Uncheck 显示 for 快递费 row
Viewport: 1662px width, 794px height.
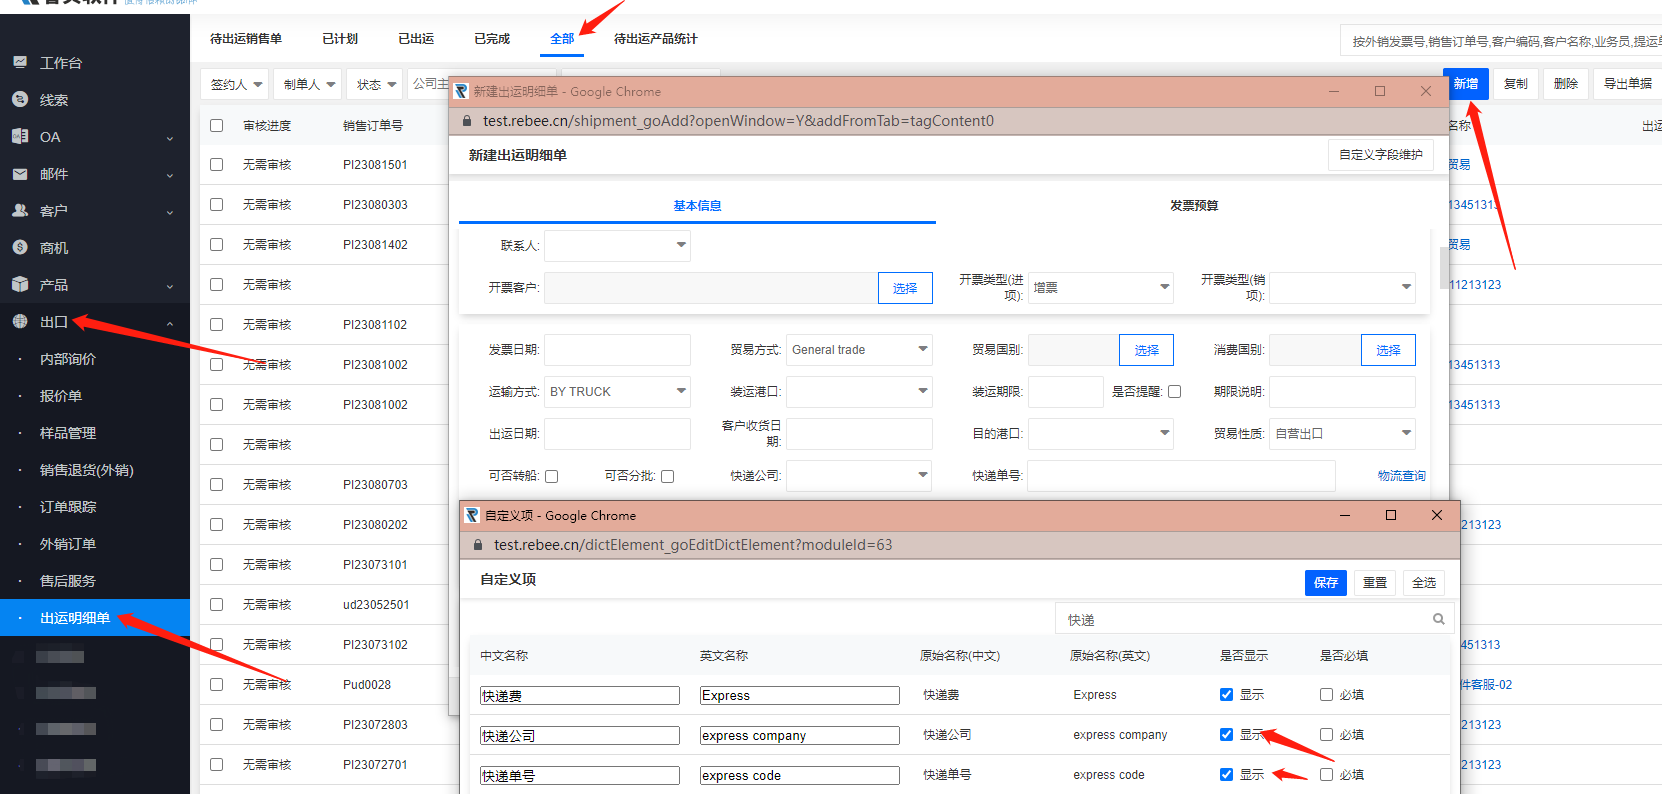coord(1226,694)
